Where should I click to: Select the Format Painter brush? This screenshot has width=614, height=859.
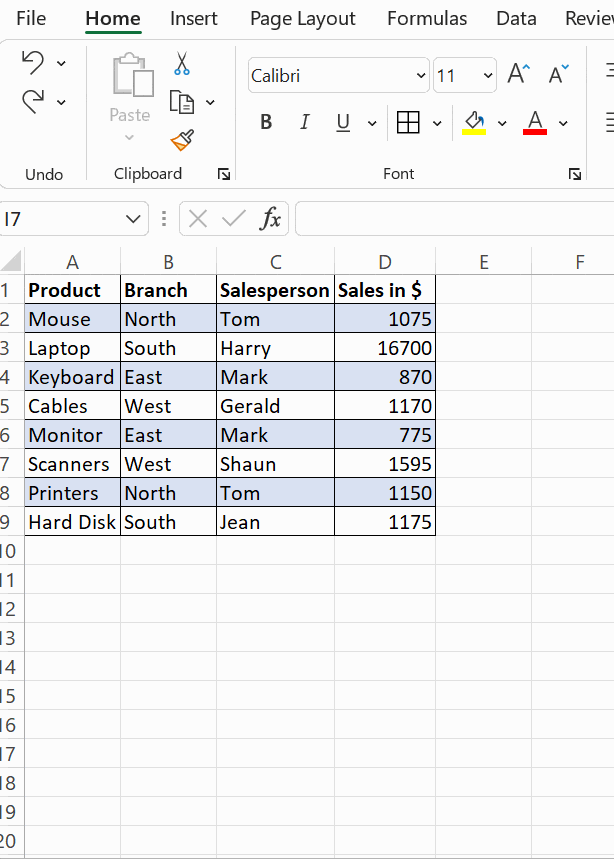tap(182, 140)
